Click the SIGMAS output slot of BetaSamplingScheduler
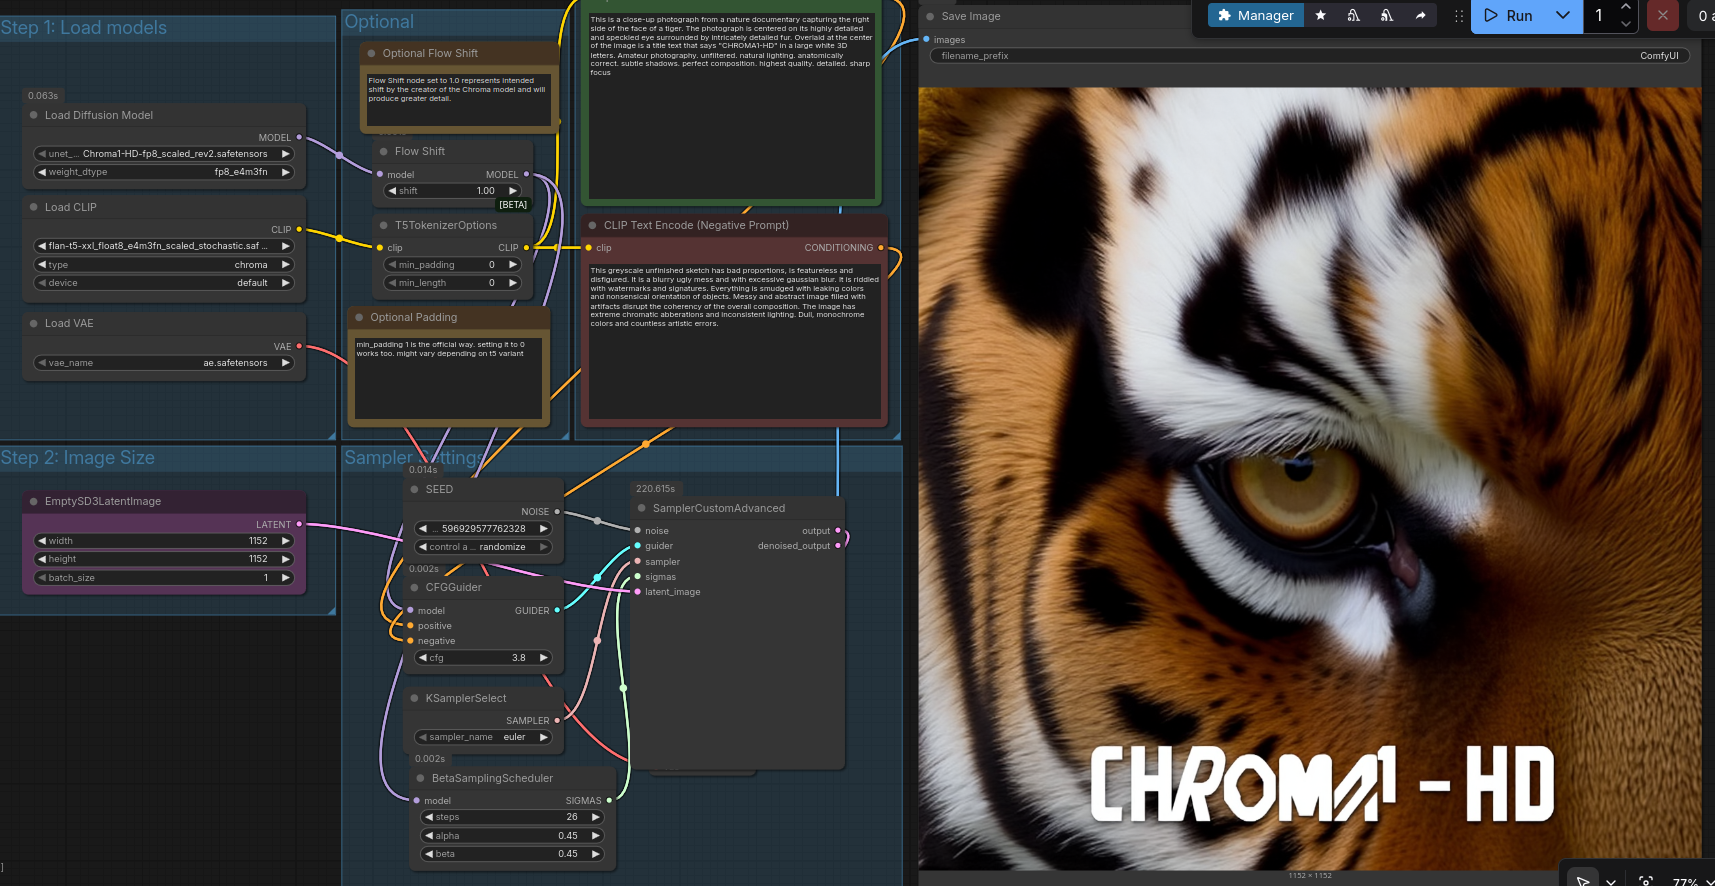 pos(609,800)
